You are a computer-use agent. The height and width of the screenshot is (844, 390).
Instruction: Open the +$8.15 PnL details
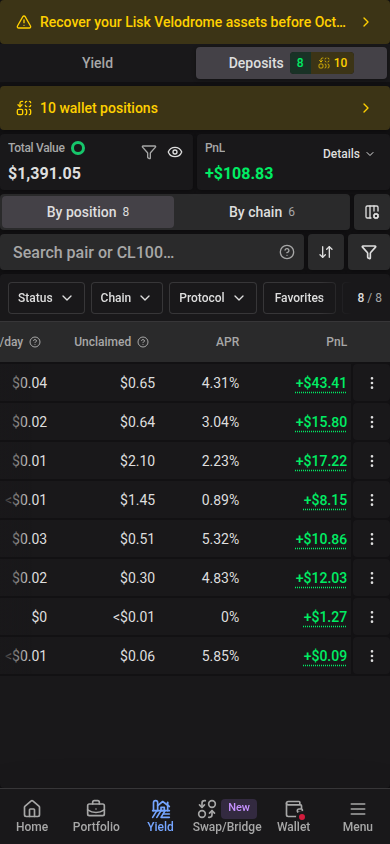point(325,500)
